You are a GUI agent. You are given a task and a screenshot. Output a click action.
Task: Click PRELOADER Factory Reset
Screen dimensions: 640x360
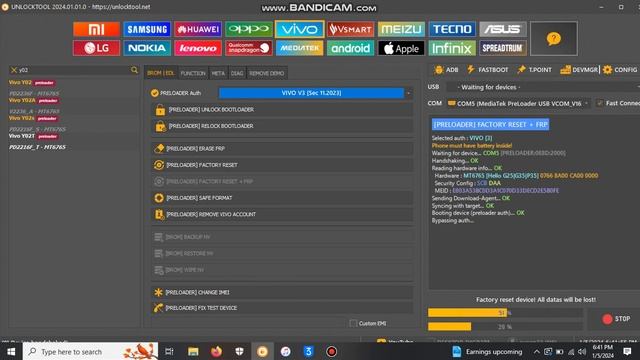[282, 165]
